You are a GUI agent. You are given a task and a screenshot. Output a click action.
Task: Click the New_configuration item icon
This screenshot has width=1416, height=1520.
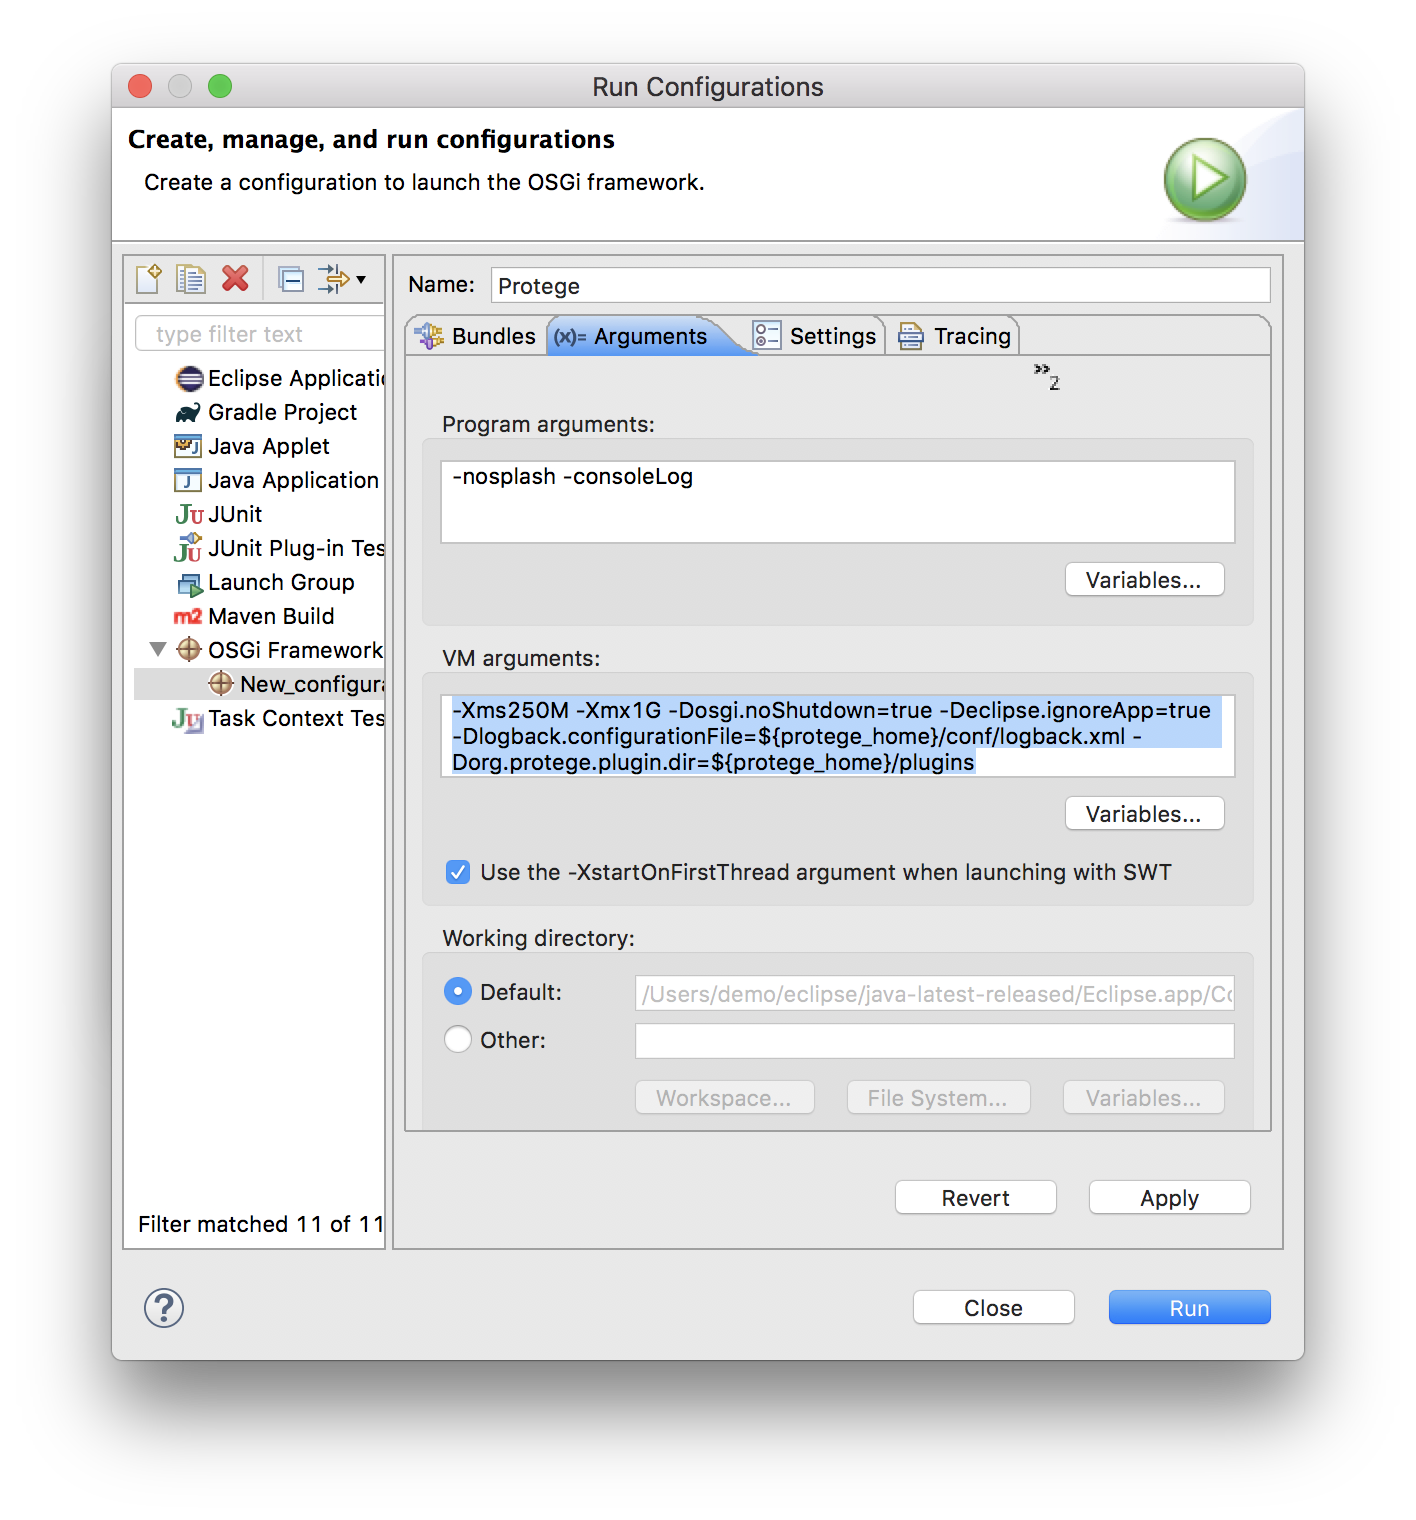click(x=221, y=684)
